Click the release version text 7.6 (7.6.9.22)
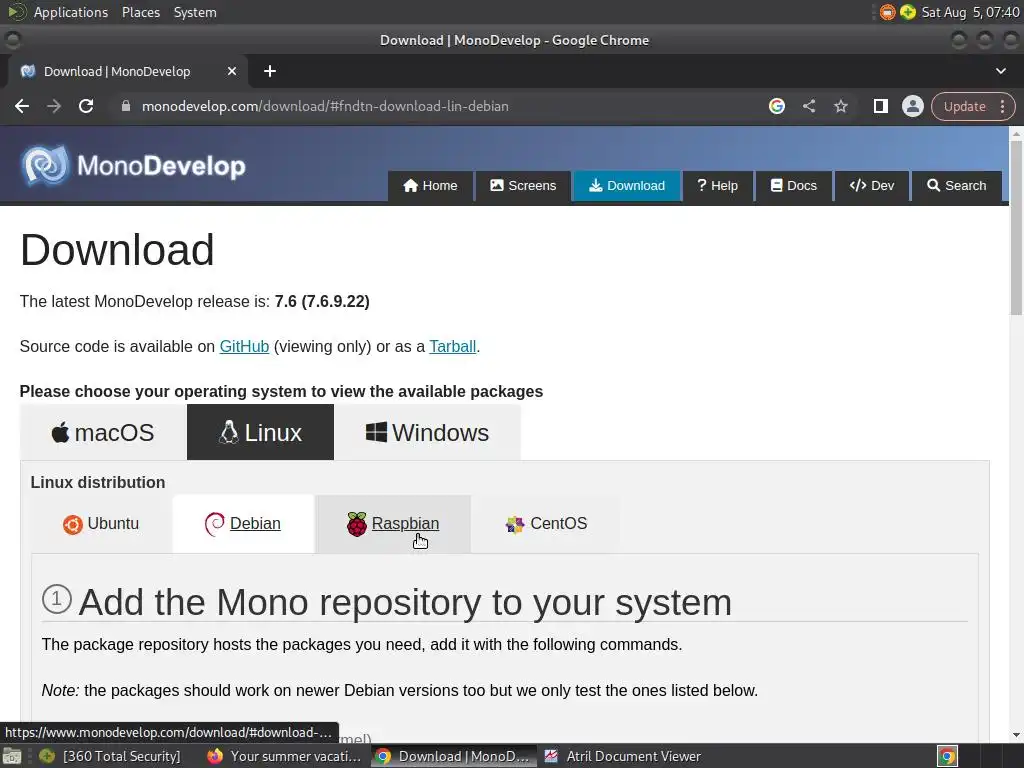This screenshot has width=1024, height=768. 322,302
